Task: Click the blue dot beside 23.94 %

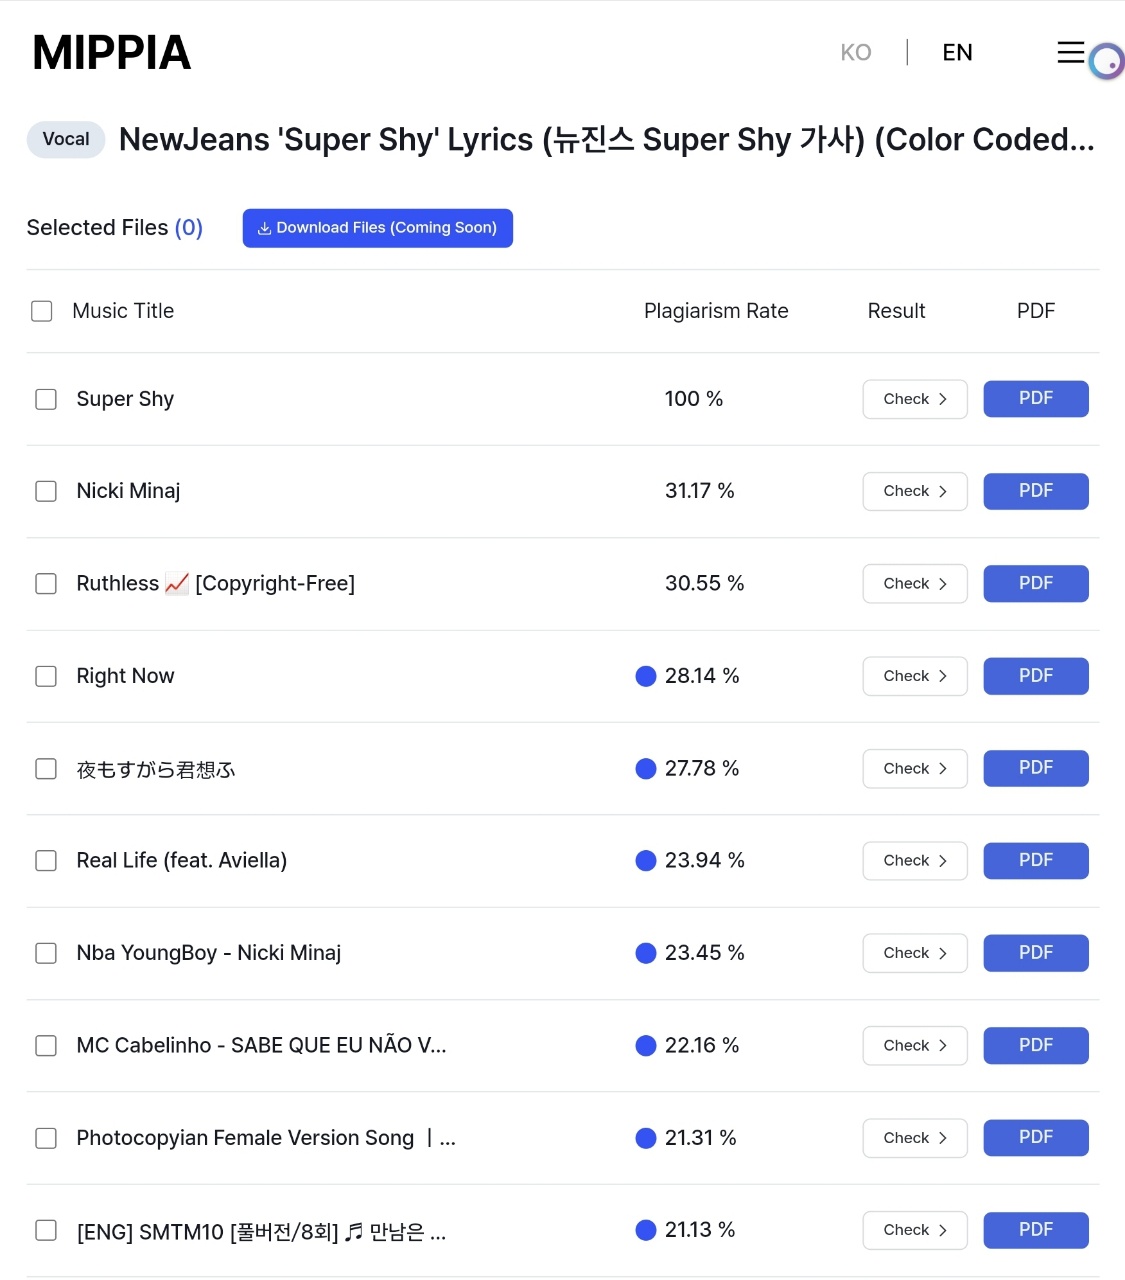Action: click(x=646, y=861)
